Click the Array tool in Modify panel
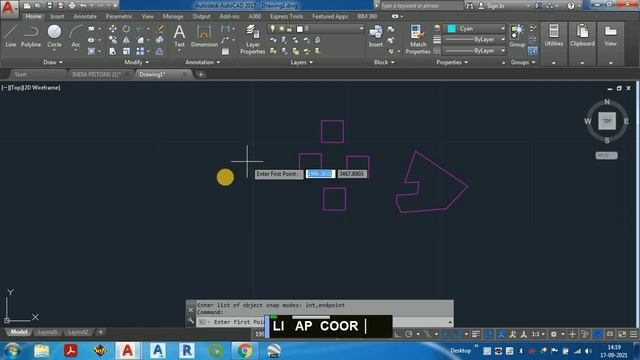 pos(140,51)
